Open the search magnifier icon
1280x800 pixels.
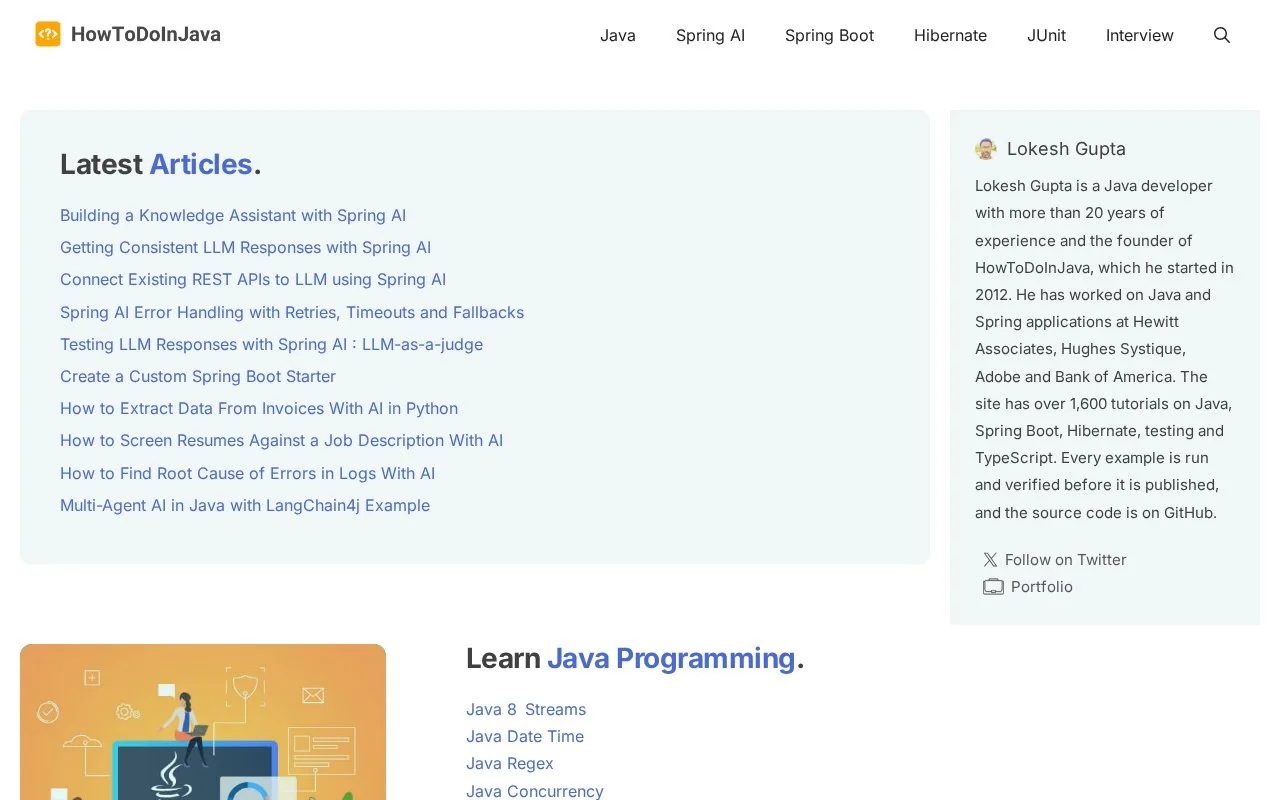tap(1221, 35)
